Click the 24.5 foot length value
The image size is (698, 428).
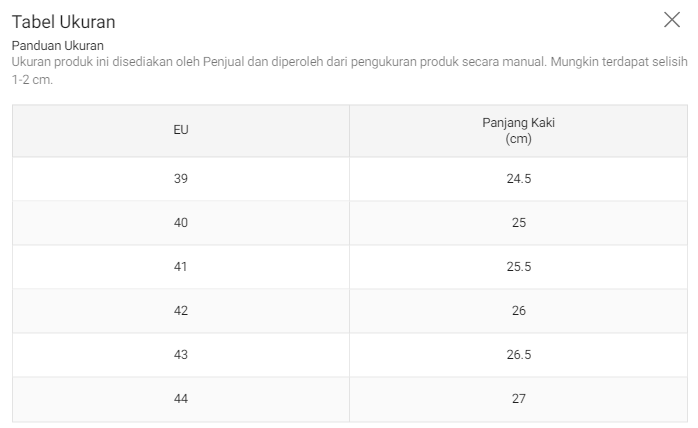tap(519, 179)
